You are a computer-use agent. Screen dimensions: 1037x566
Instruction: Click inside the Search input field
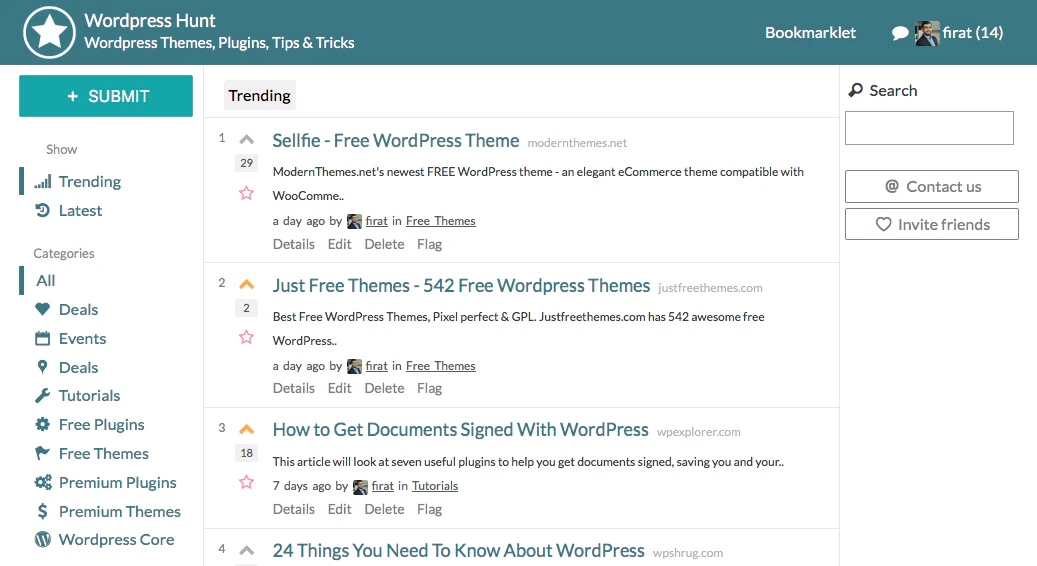pos(929,128)
